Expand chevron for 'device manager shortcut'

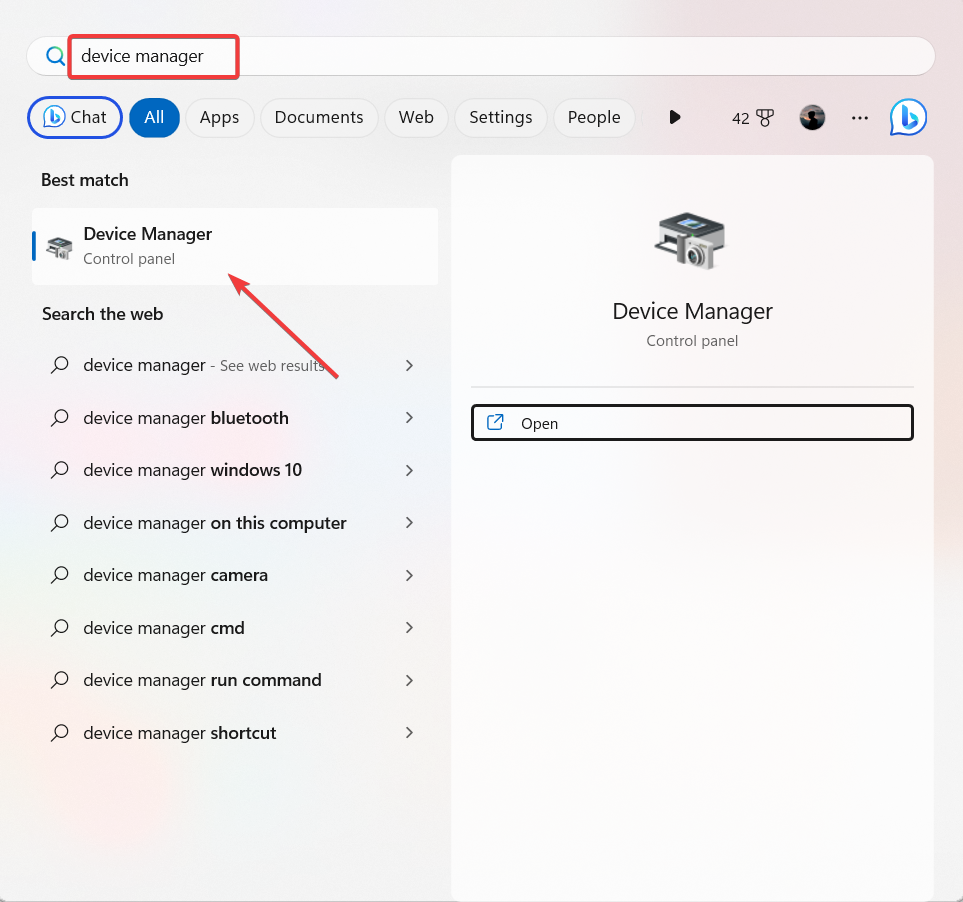coord(410,733)
